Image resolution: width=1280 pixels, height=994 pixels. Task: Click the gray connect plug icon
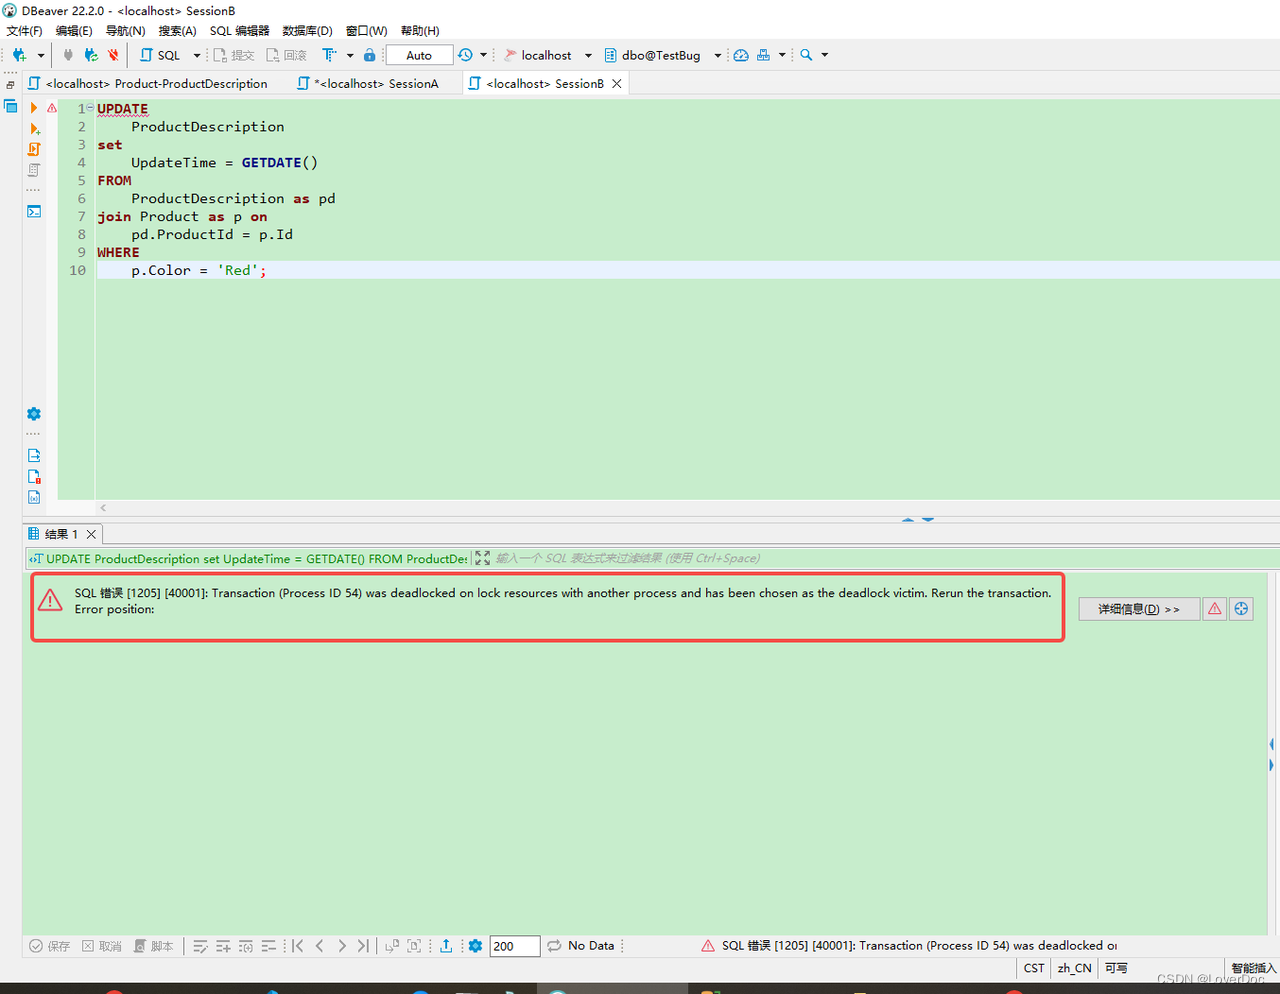click(68, 55)
